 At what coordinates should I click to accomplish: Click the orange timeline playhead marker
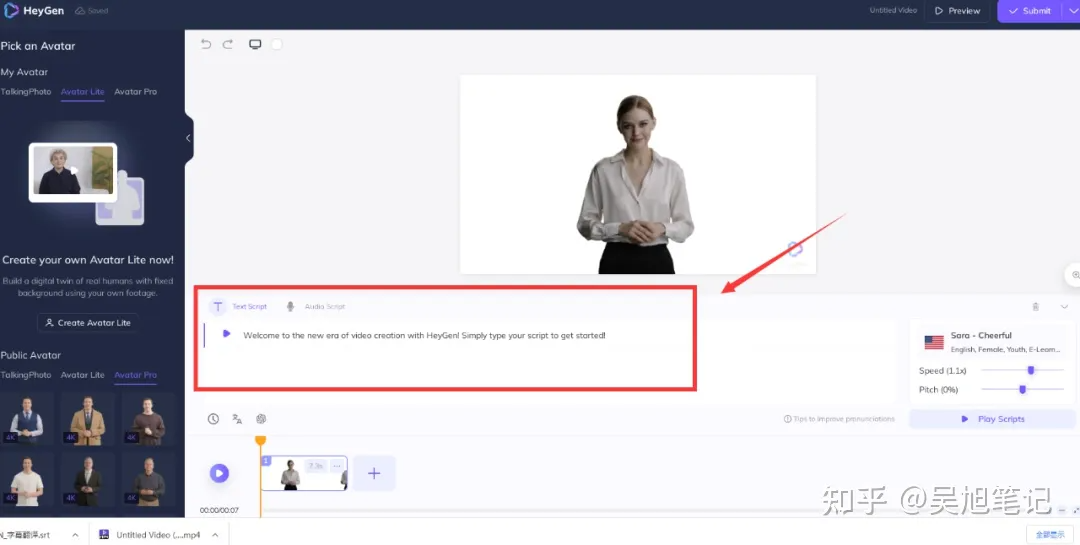click(x=260, y=440)
